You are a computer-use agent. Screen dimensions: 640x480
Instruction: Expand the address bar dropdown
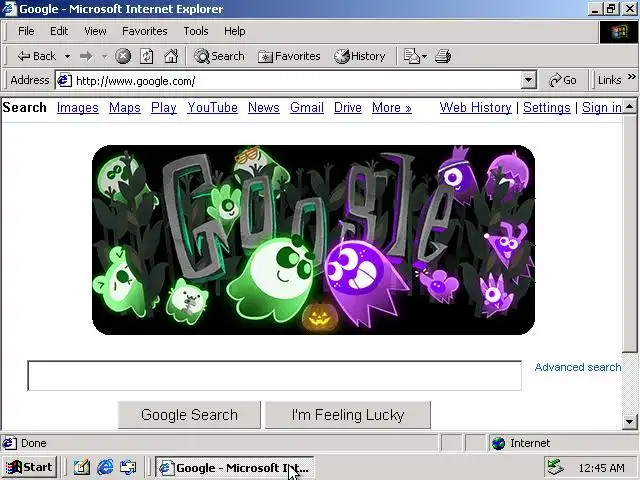coord(528,80)
